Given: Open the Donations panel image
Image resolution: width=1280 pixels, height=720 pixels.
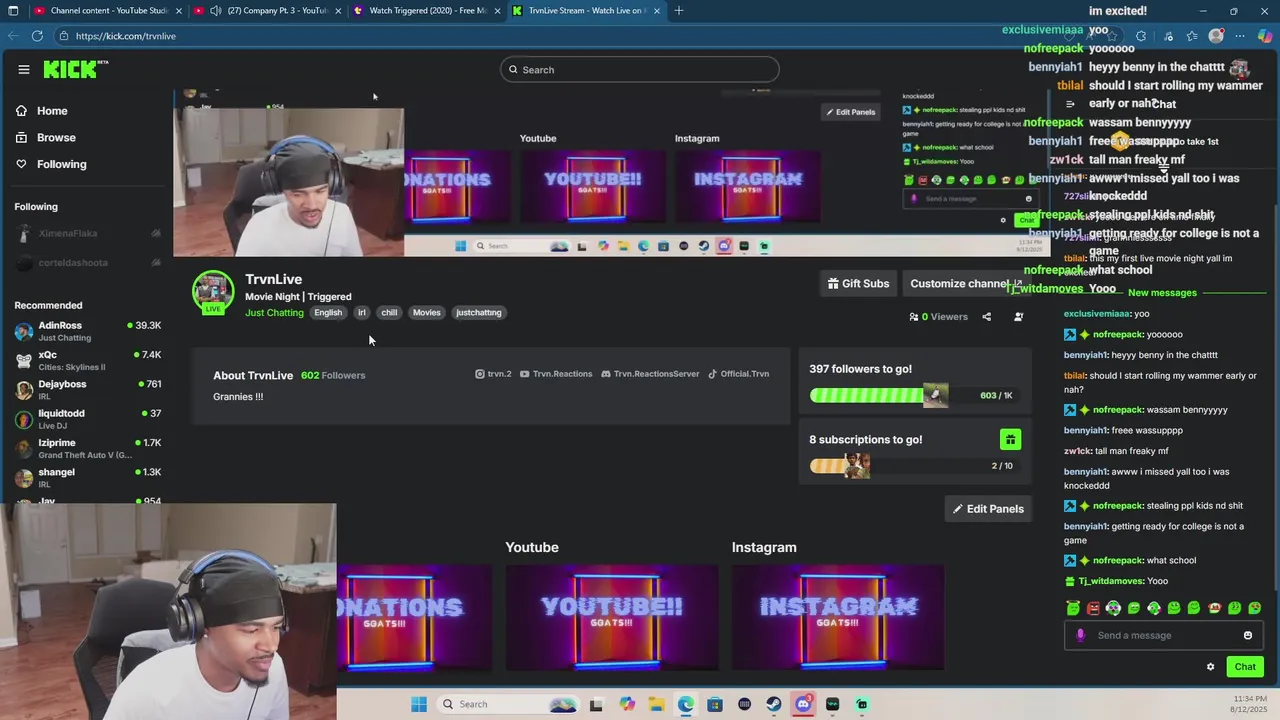Looking at the screenshot, I should [x=414, y=617].
